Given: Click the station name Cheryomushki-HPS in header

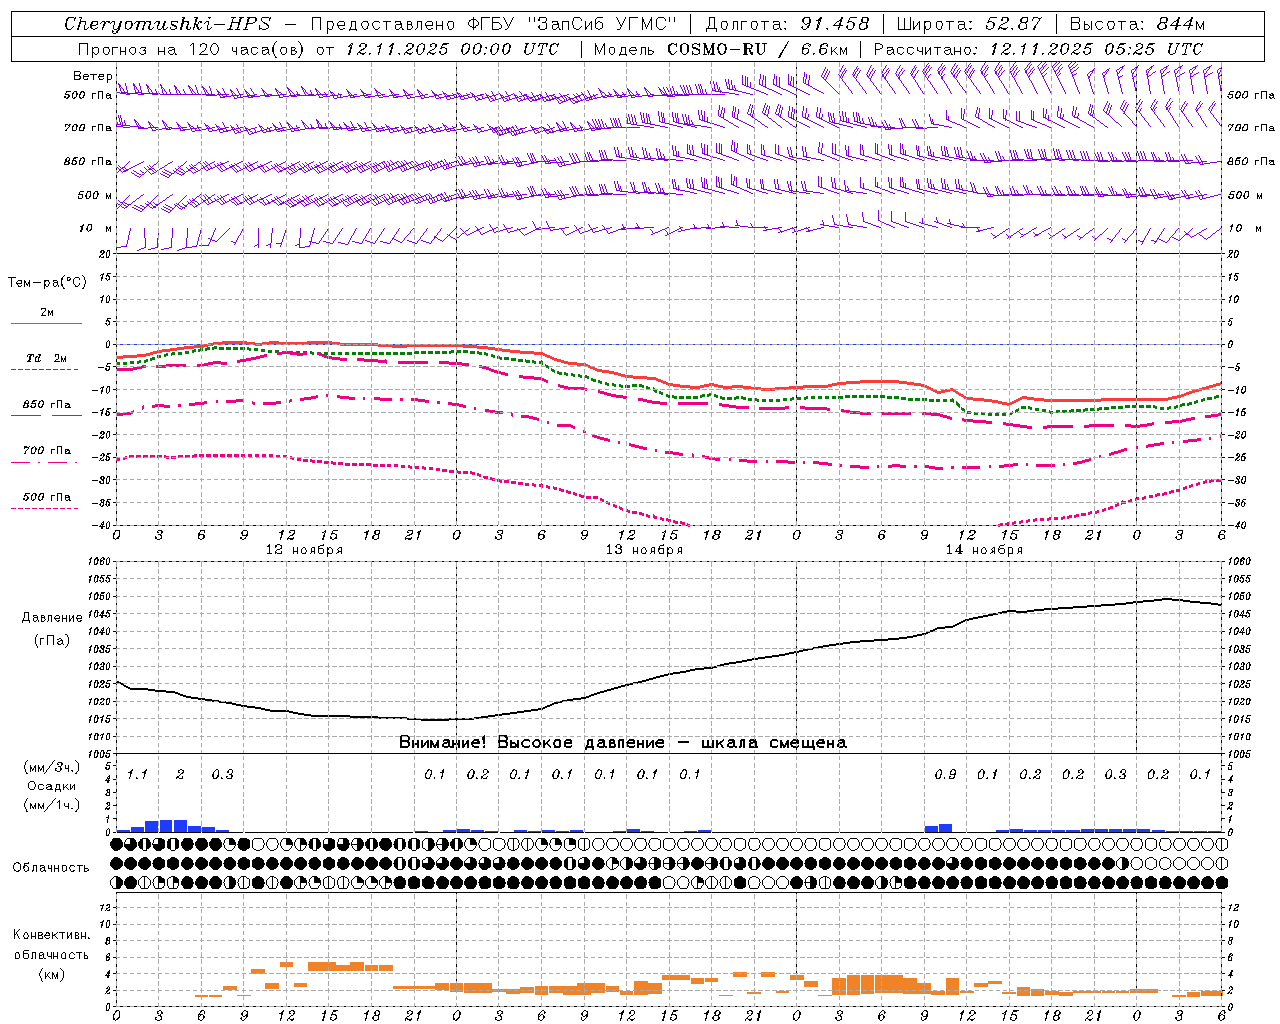Looking at the screenshot, I should [x=167, y=24].
